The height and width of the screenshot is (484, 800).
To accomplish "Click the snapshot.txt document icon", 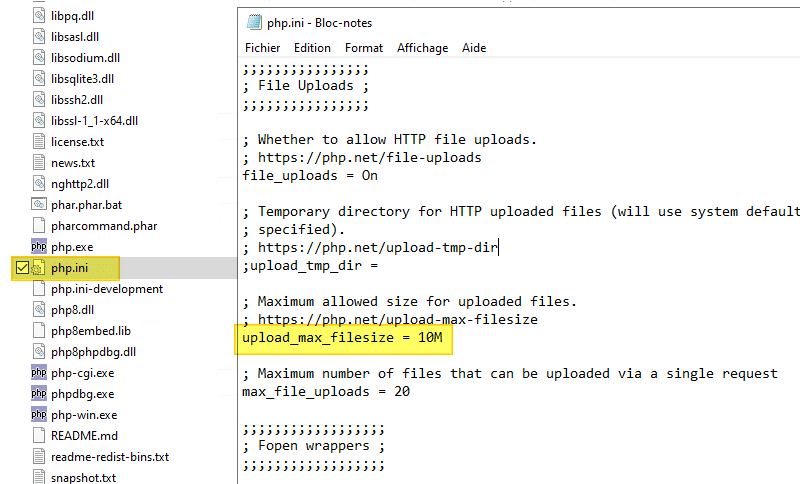I will click(39, 477).
